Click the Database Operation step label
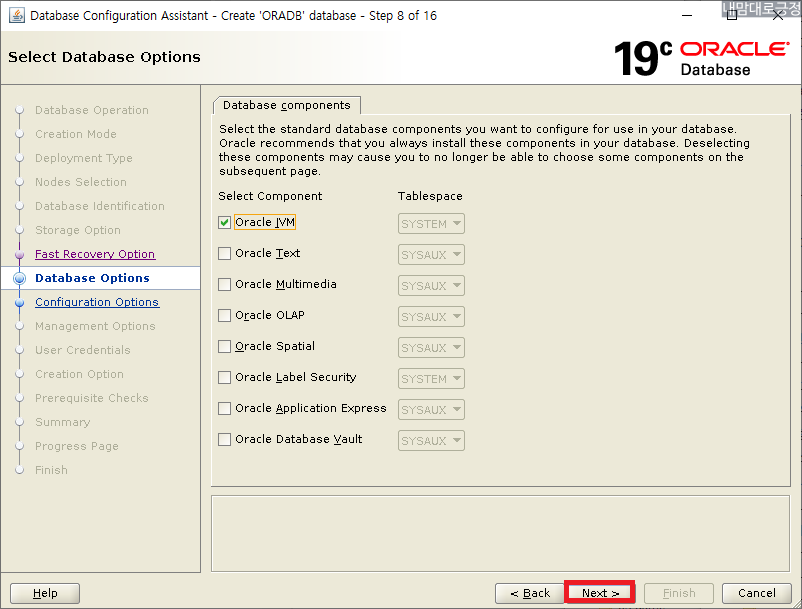 coord(92,110)
